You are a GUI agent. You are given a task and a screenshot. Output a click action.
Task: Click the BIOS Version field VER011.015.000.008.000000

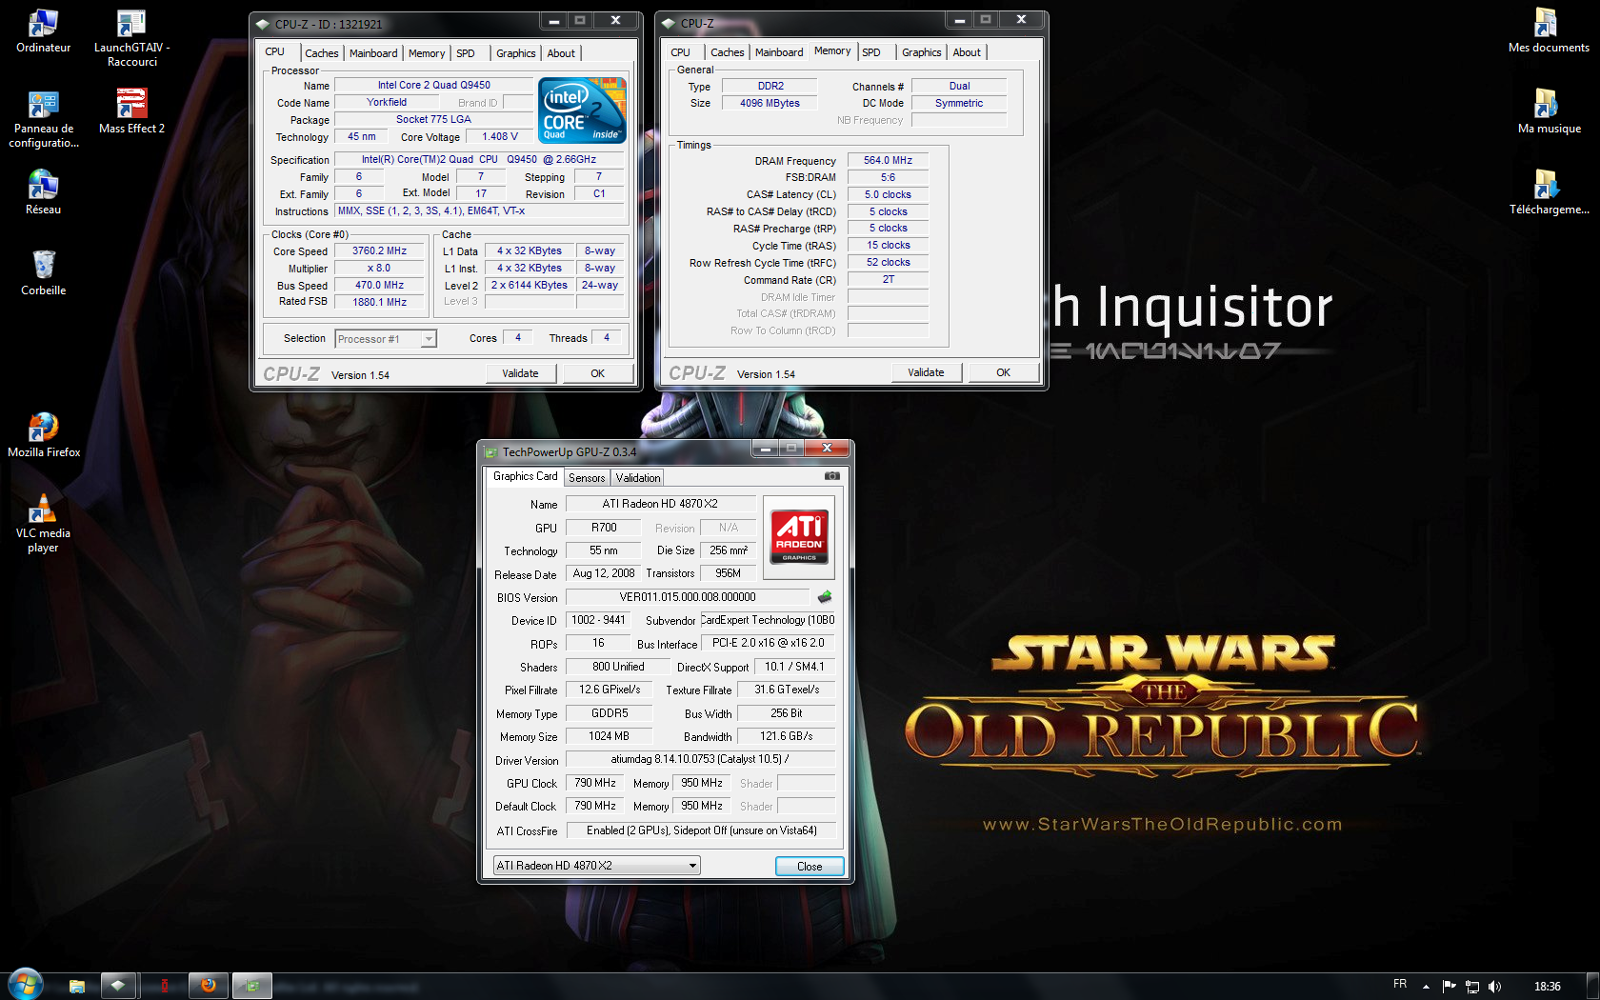[x=688, y=597]
